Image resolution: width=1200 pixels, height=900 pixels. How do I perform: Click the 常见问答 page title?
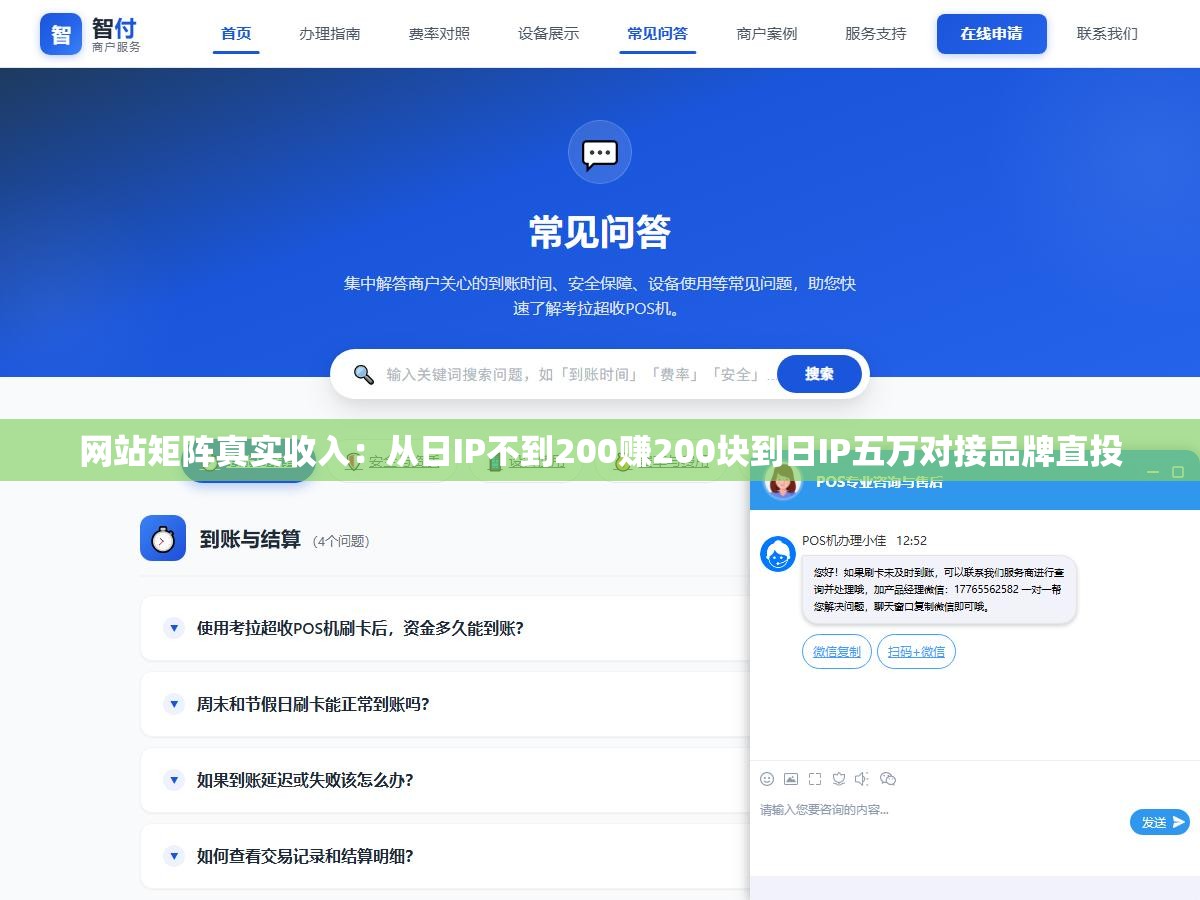(x=600, y=232)
